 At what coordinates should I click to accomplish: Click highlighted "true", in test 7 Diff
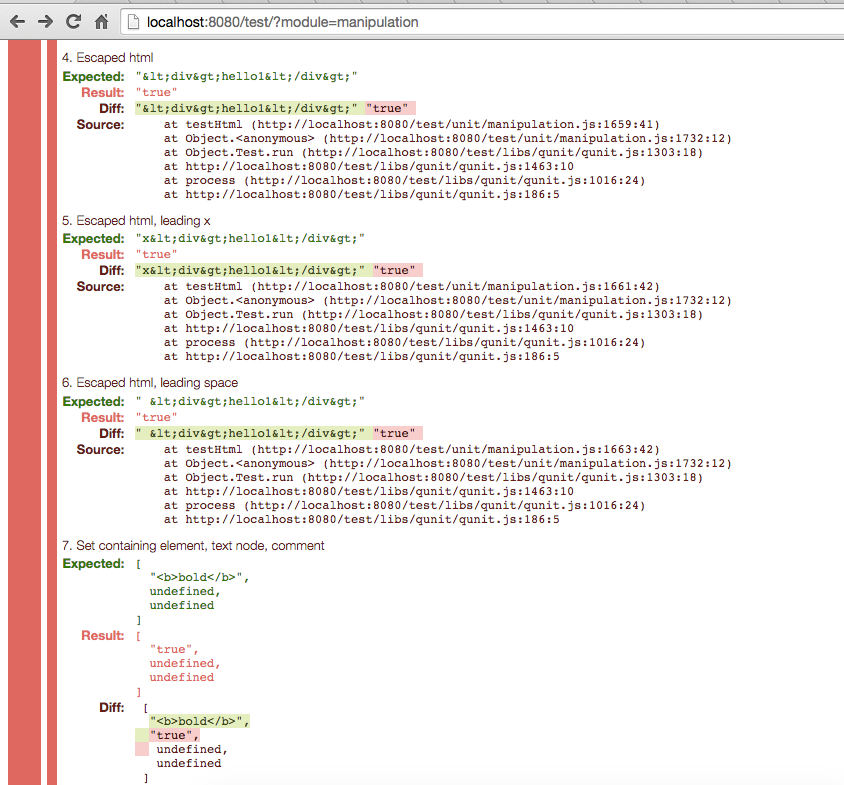pyautogui.click(x=174, y=735)
